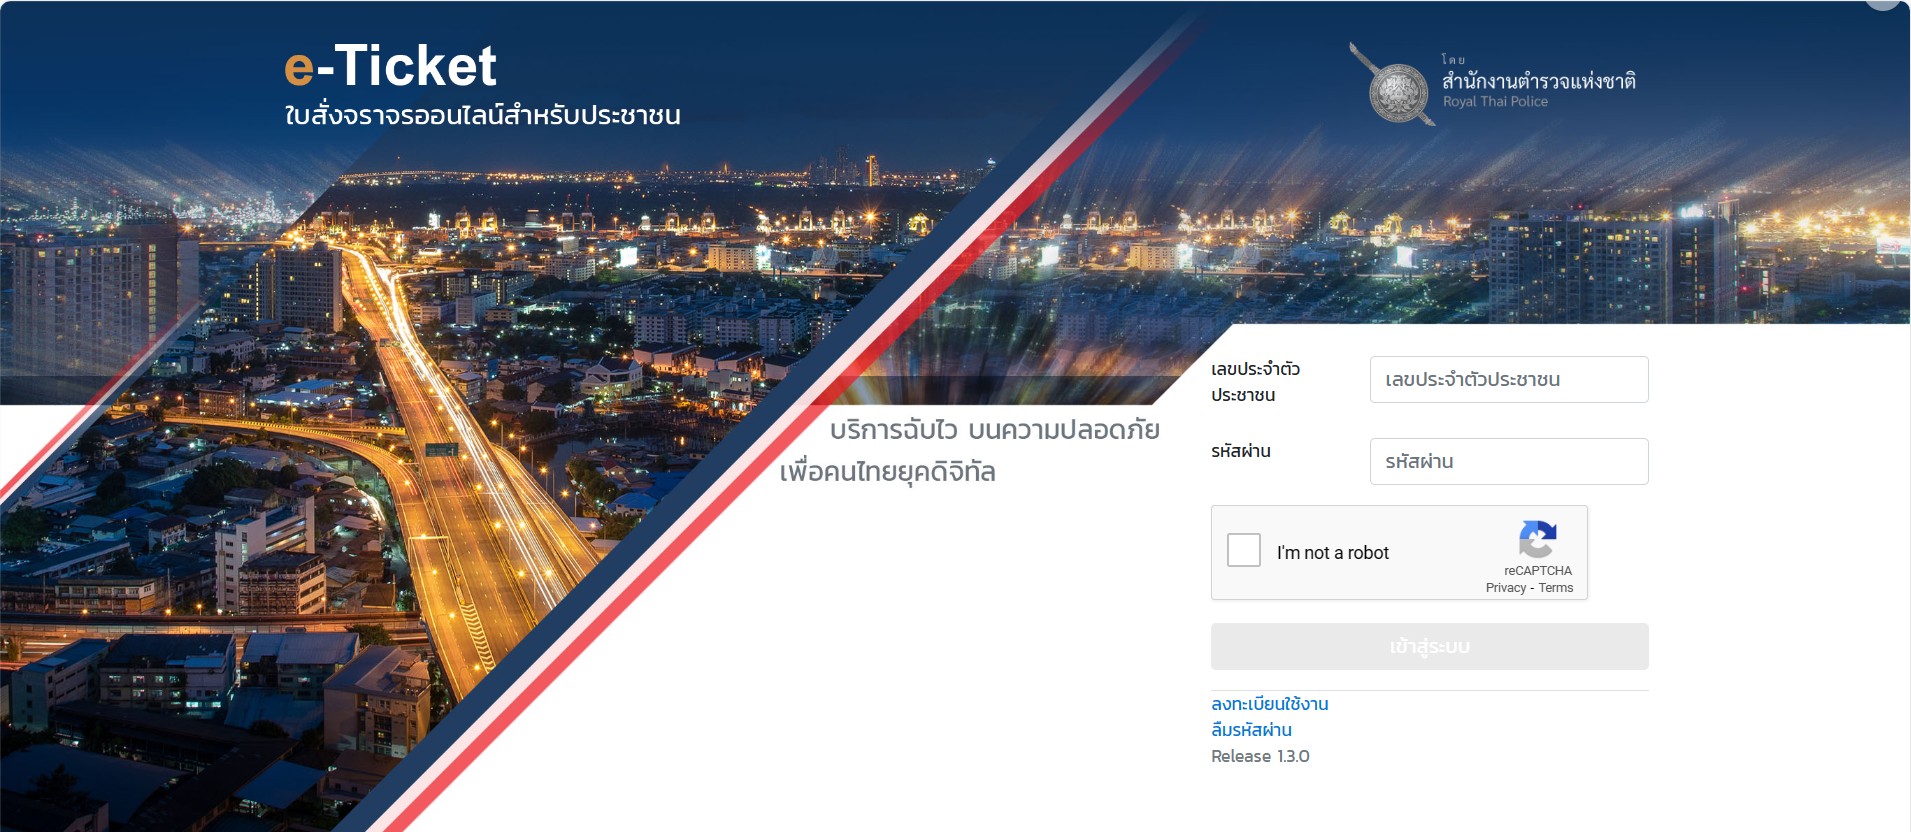Click the e-Ticket logo title

coord(390,66)
